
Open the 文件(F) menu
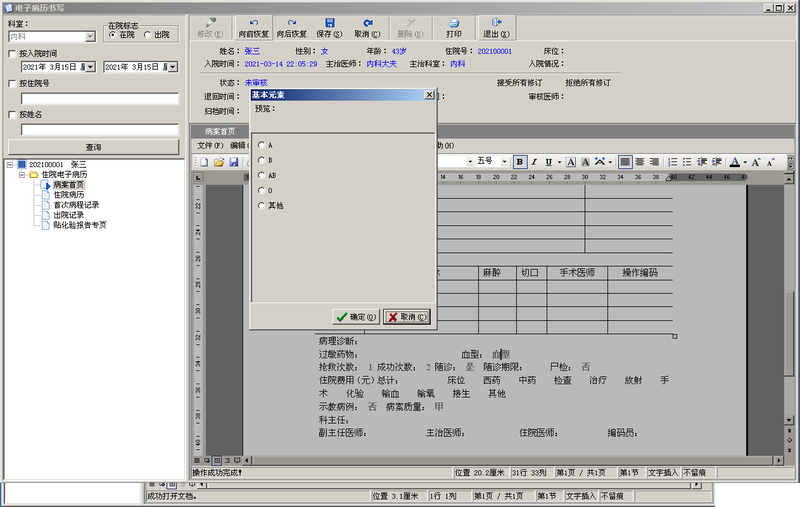tap(210, 145)
